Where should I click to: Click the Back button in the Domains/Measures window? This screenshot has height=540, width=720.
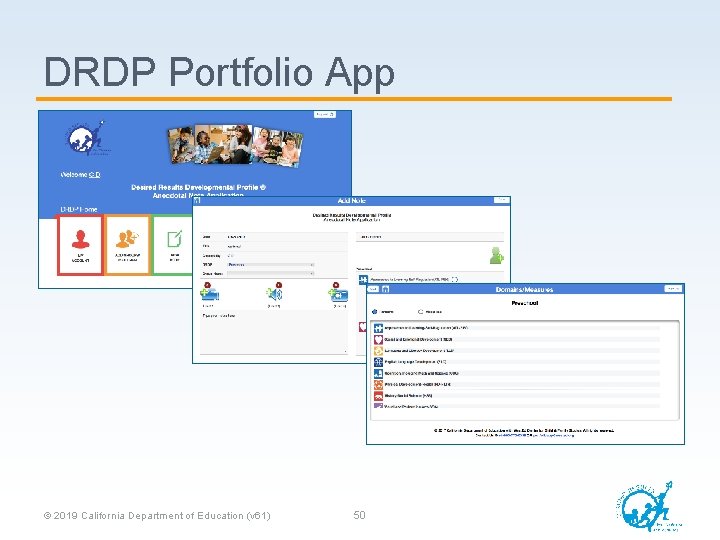click(x=373, y=289)
